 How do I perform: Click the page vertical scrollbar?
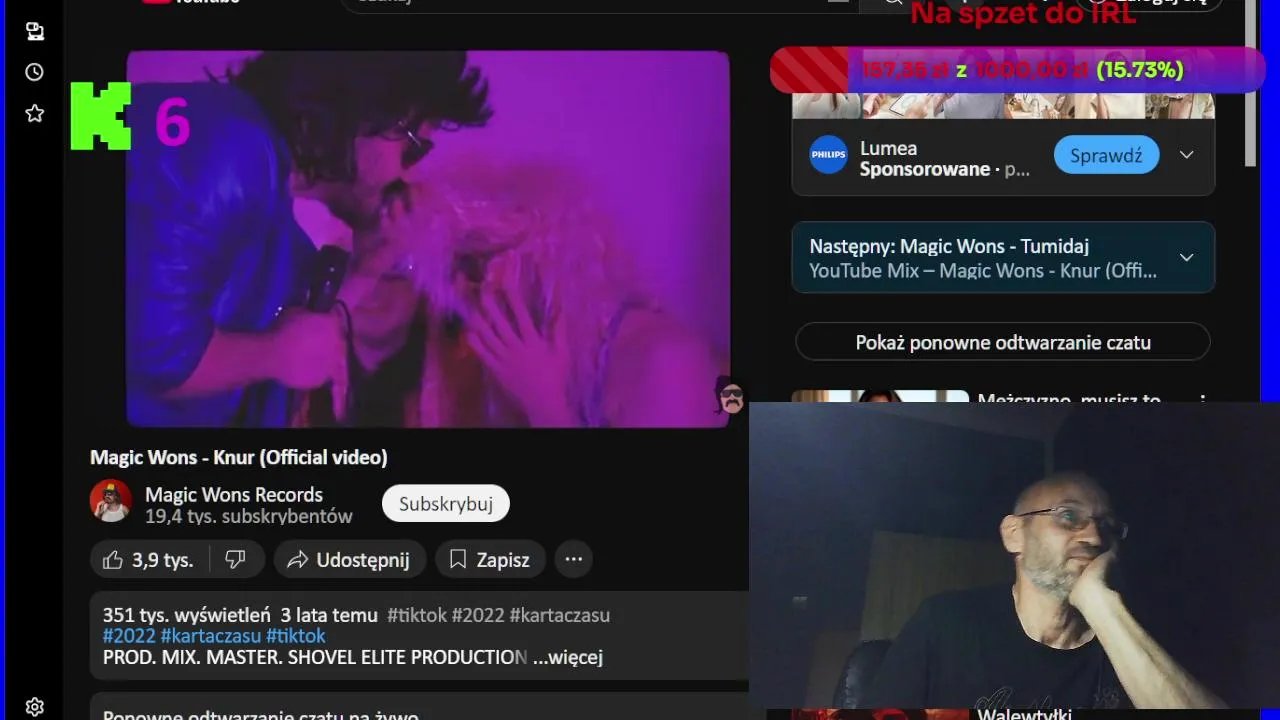1251,85
